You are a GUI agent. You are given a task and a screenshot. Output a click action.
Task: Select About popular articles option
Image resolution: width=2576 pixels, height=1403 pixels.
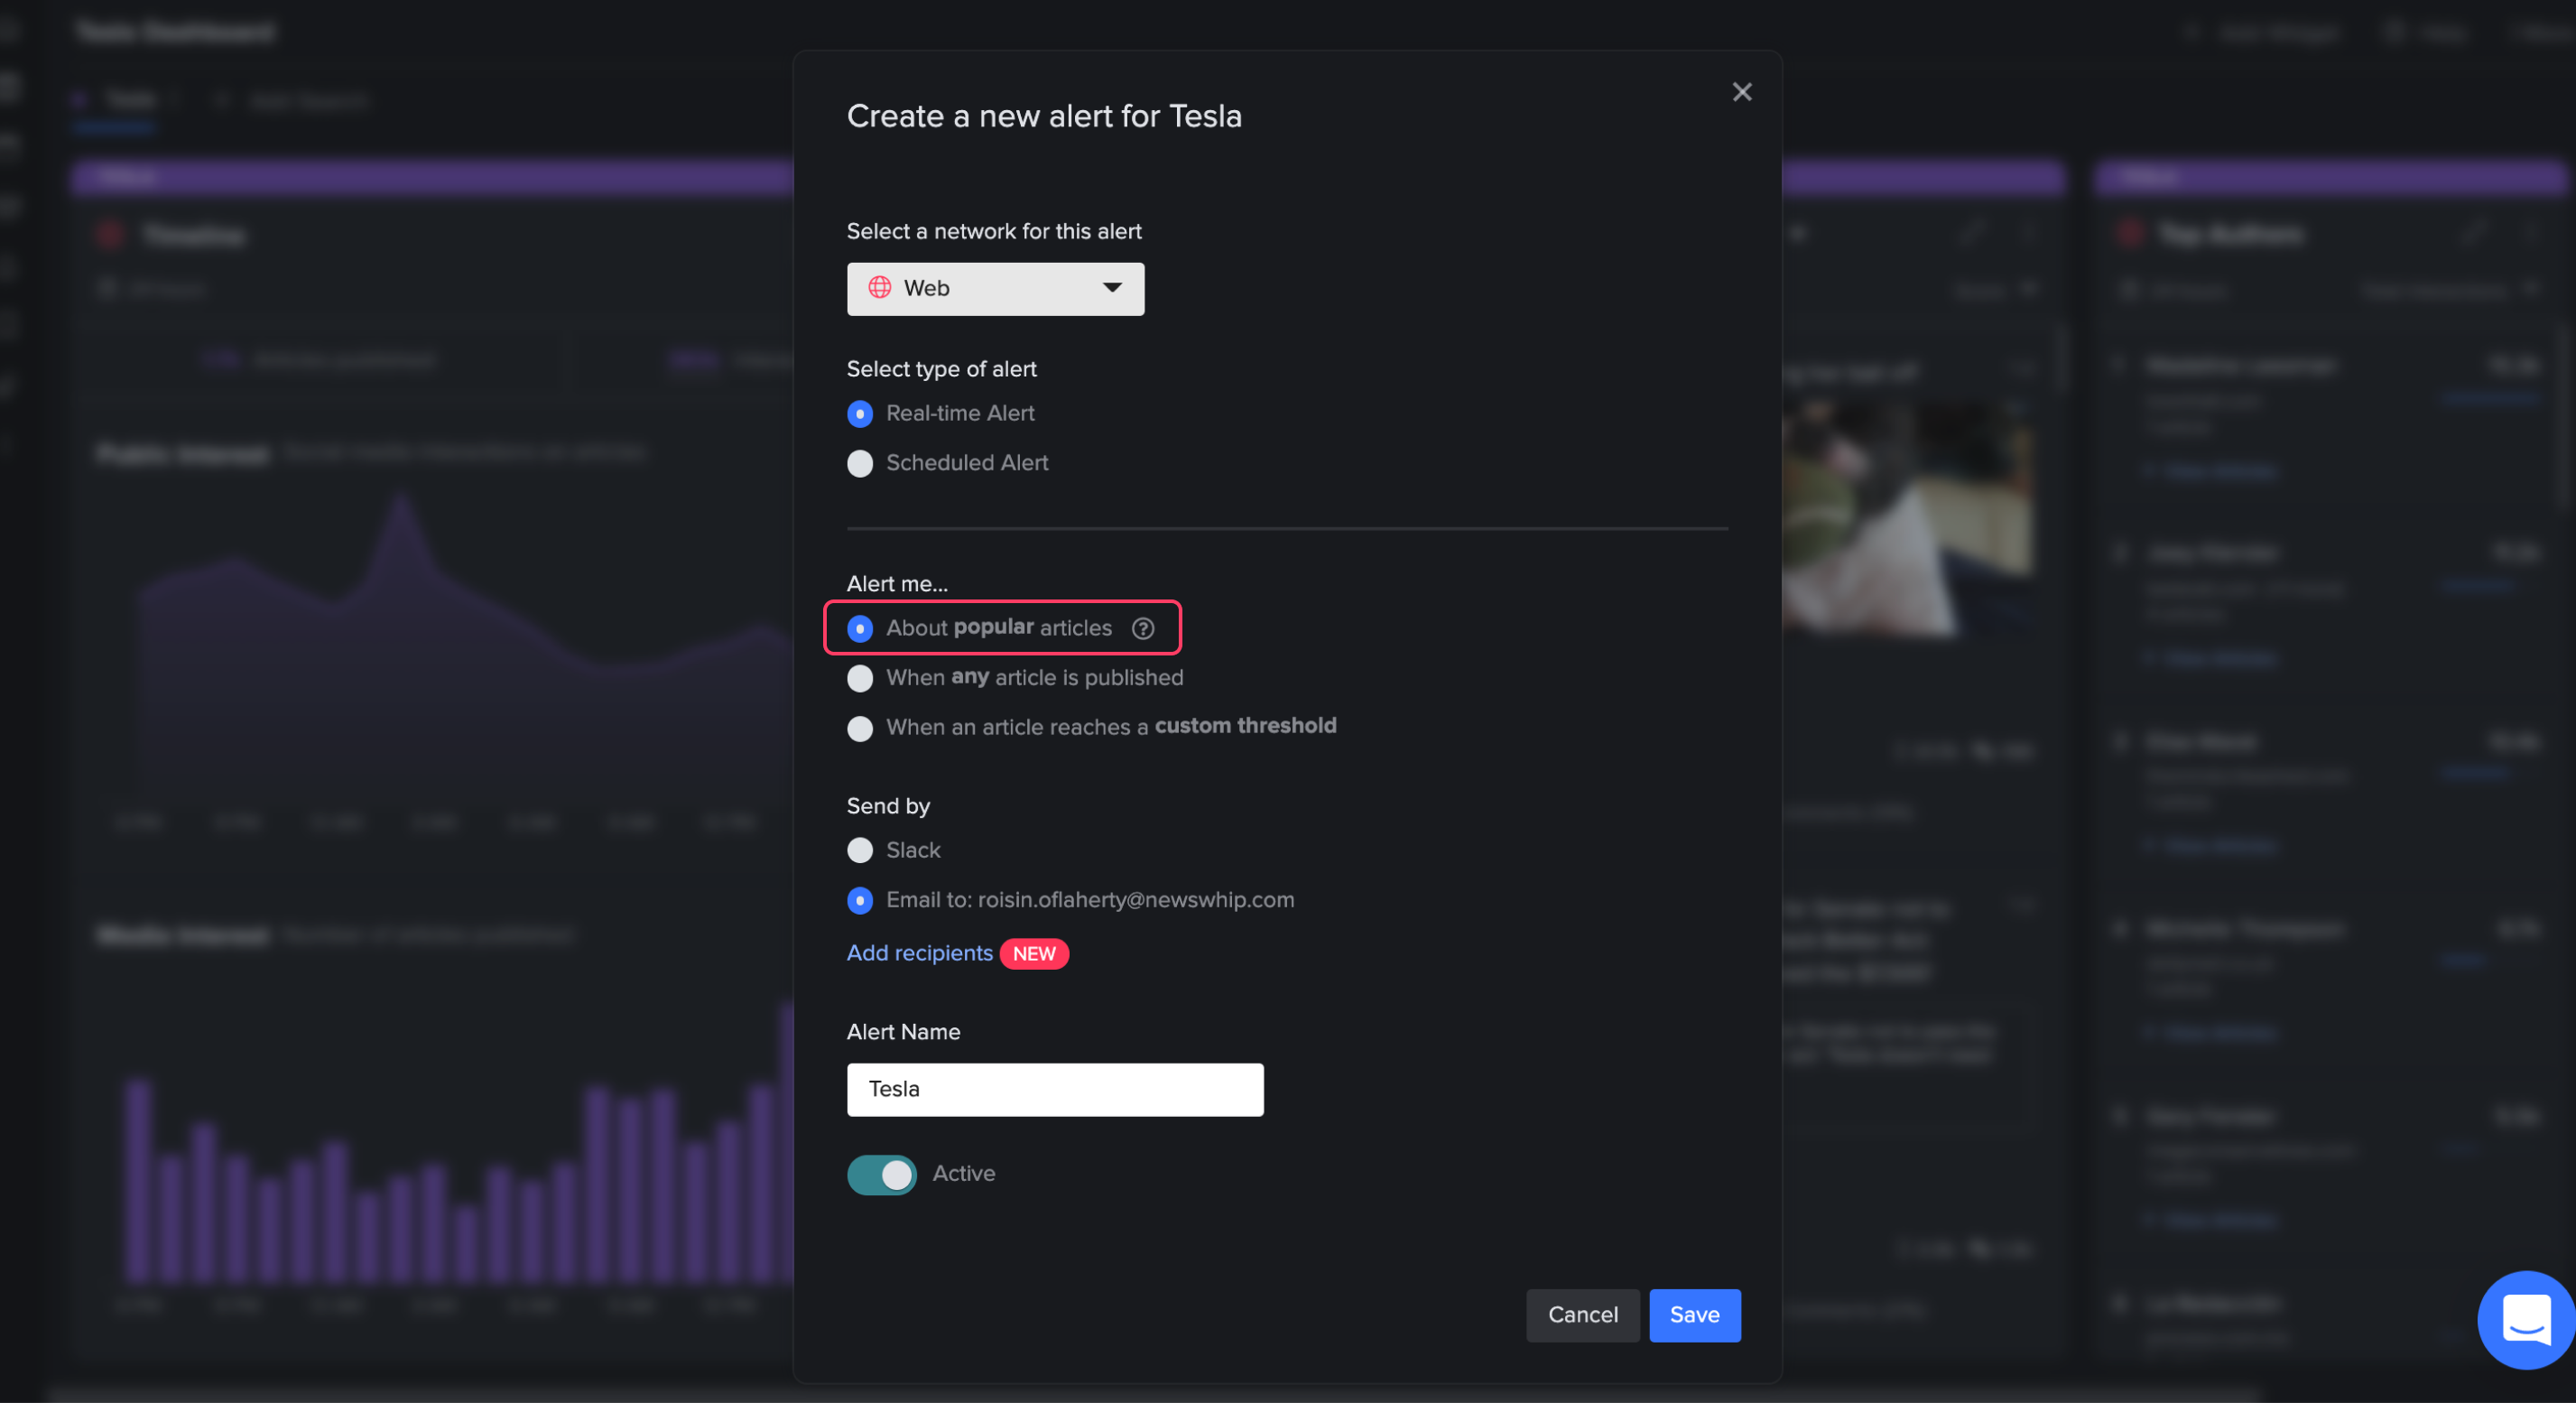point(860,628)
